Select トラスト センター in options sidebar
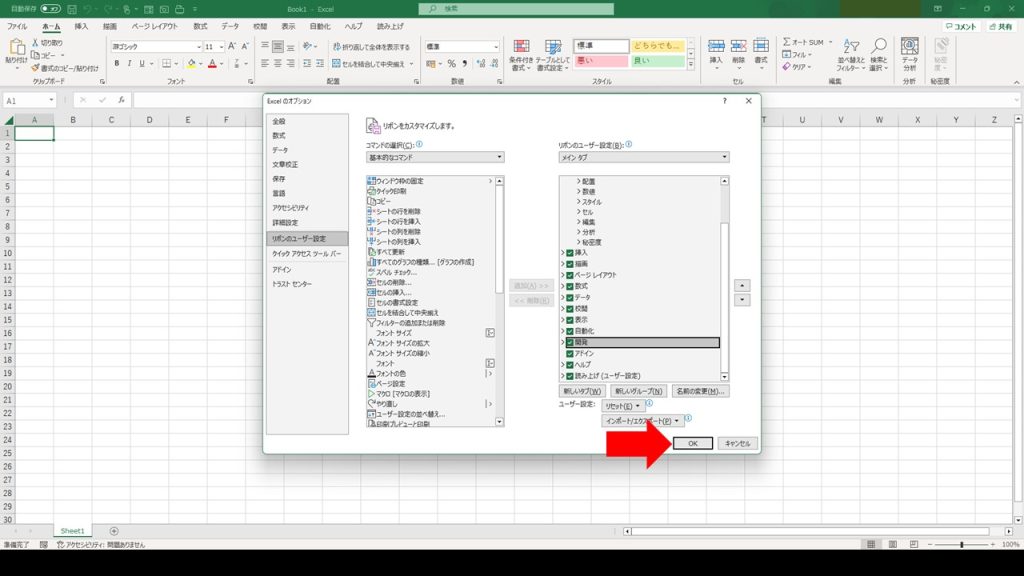 pyautogui.click(x=292, y=284)
